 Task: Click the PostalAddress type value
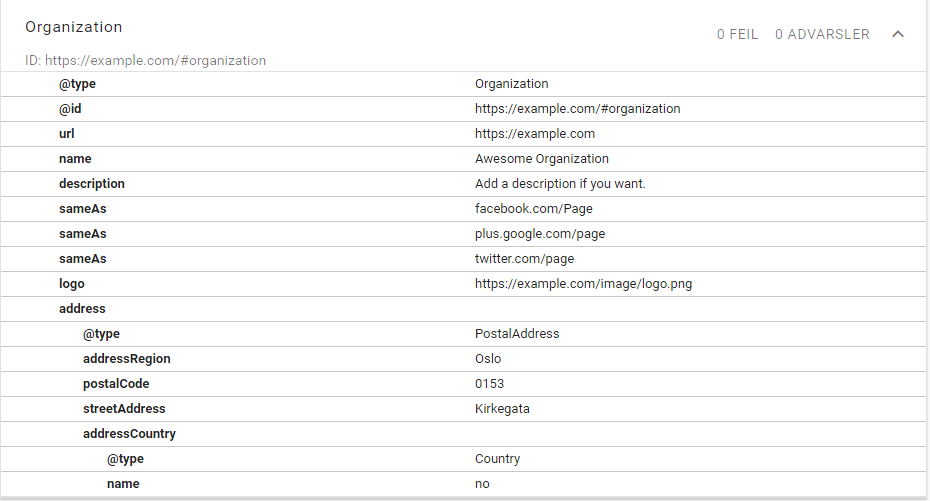[517, 334]
